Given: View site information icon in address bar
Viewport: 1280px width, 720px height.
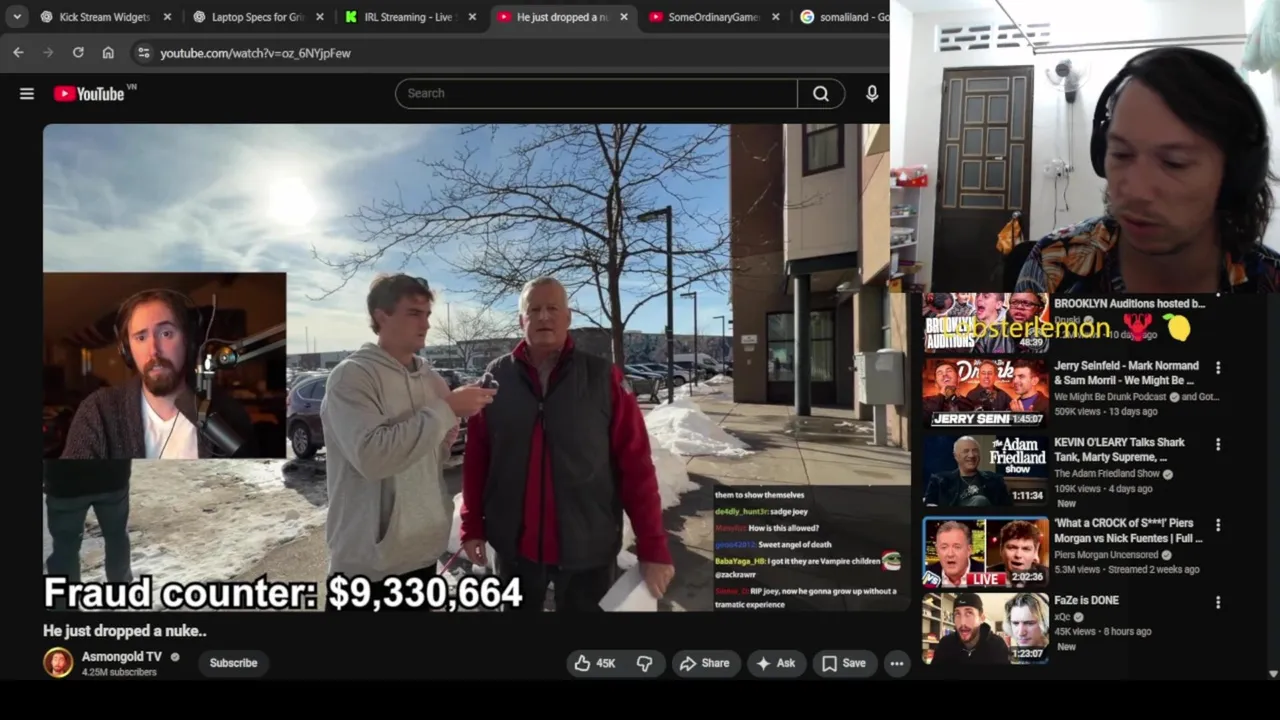Looking at the screenshot, I should pos(143,52).
